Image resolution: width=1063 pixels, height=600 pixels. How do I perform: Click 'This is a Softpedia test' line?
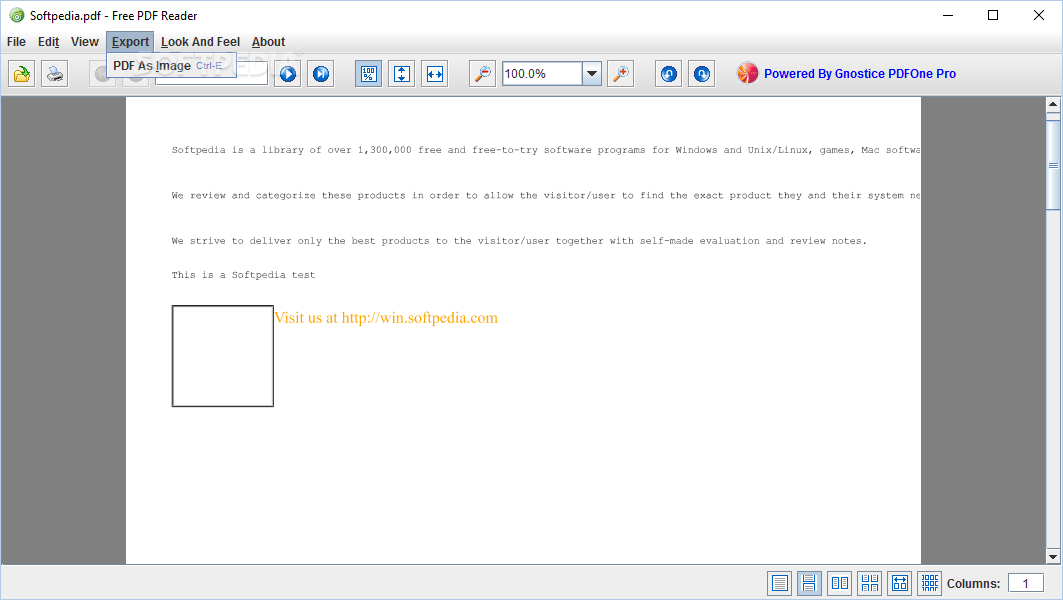(x=243, y=275)
